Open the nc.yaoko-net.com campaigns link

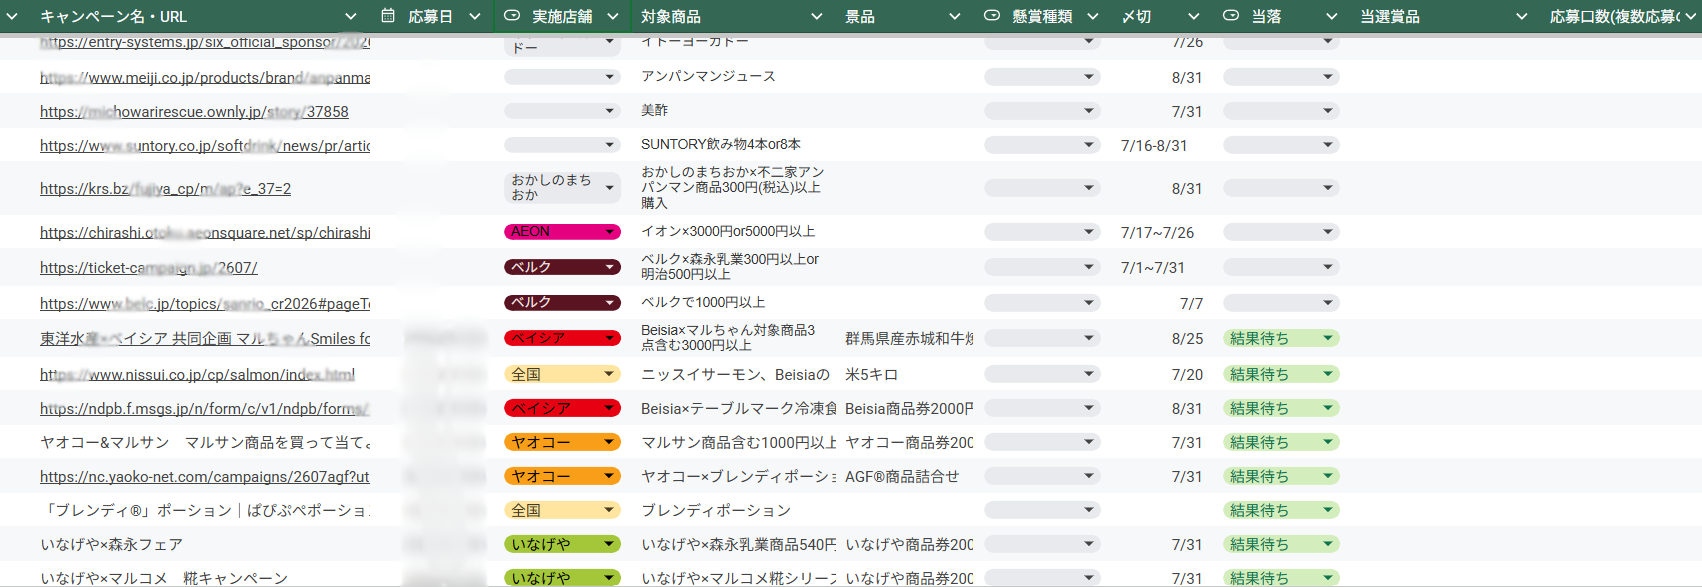pos(205,477)
